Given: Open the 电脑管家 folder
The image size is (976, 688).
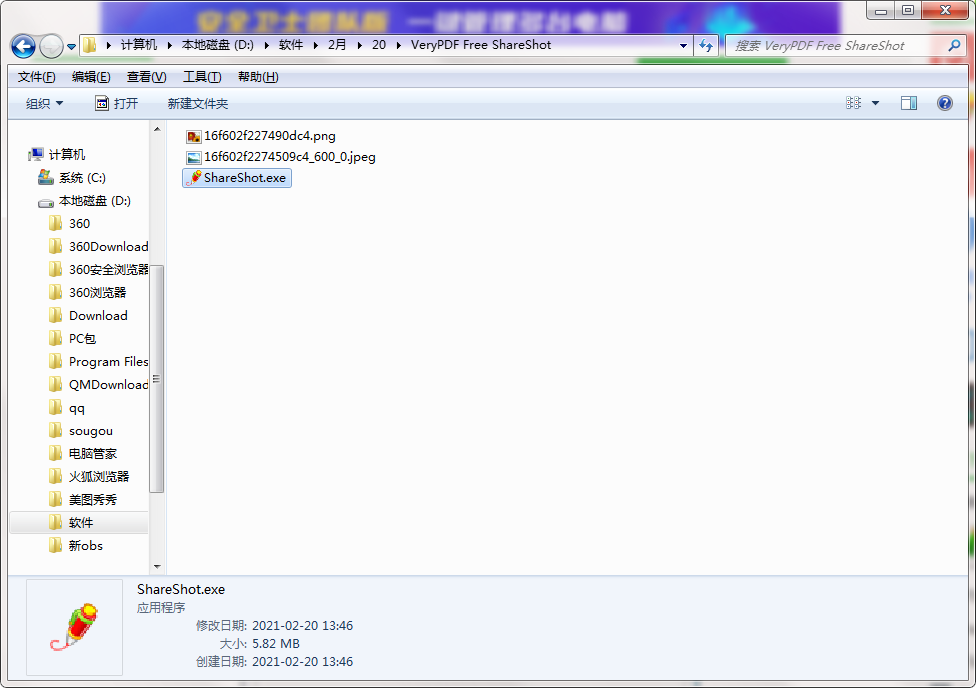Looking at the screenshot, I should (93, 454).
